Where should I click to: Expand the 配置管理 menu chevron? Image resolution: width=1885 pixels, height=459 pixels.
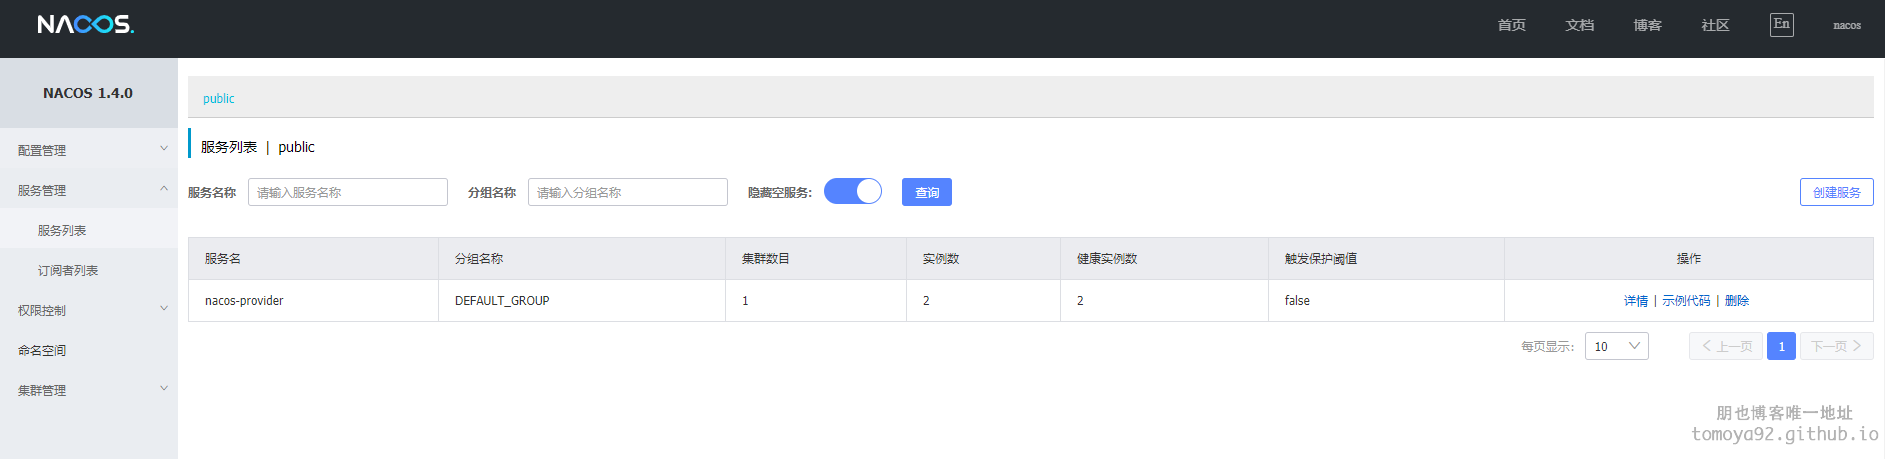click(x=164, y=148)
